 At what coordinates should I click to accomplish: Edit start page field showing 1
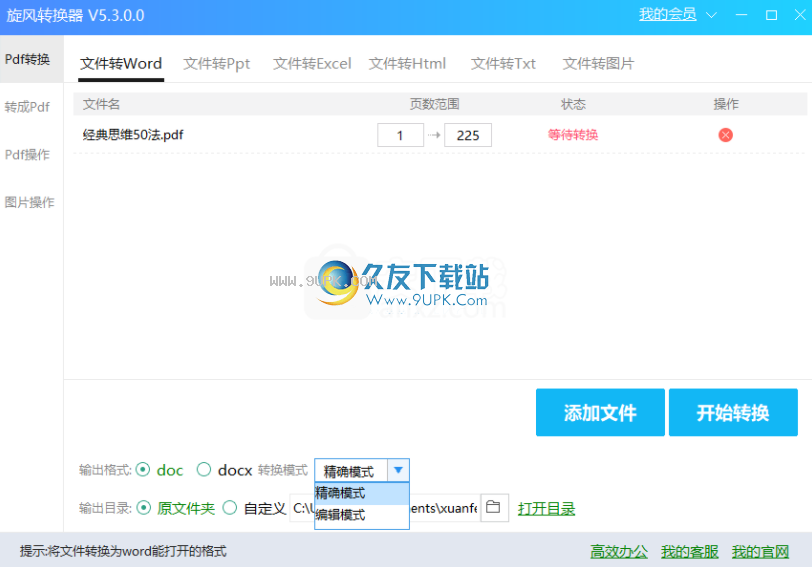click(400, 135)
